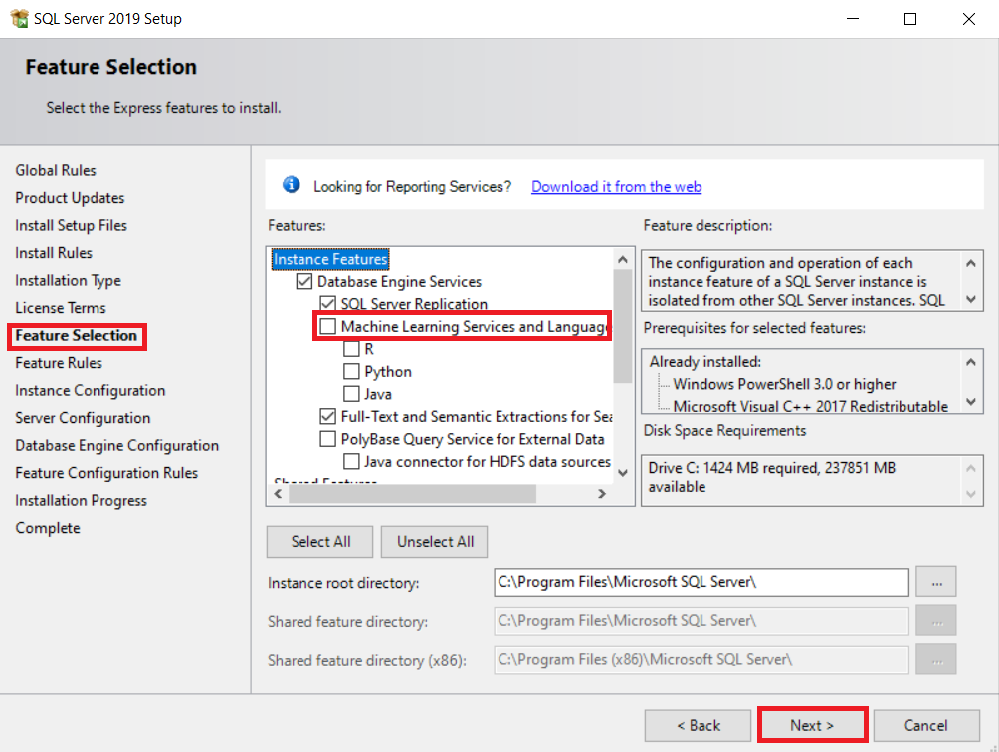Tick the R language checkbox
Viewport: 999px width, 752px height.
click(x=351, y=349)
